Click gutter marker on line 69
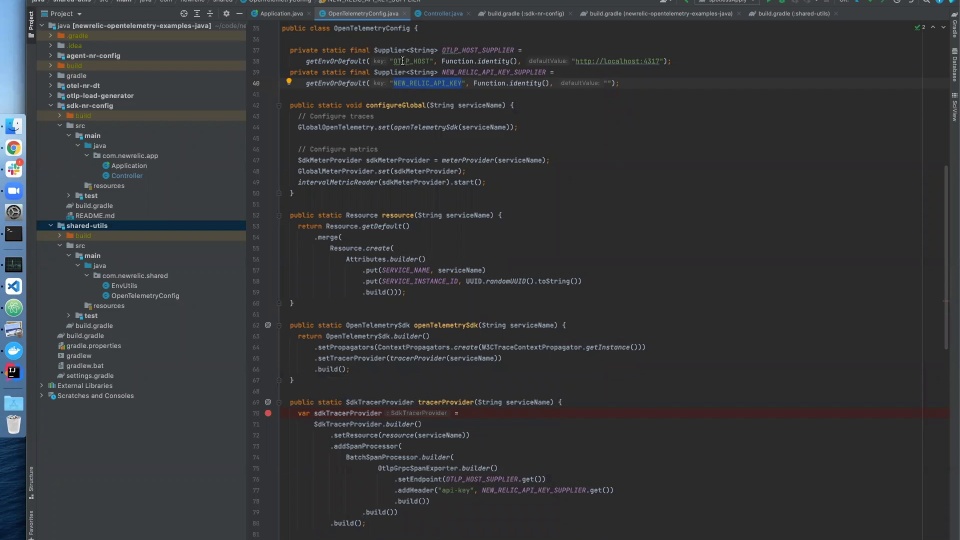This screenshot has height=540, width=960. [x=268, y=402]
